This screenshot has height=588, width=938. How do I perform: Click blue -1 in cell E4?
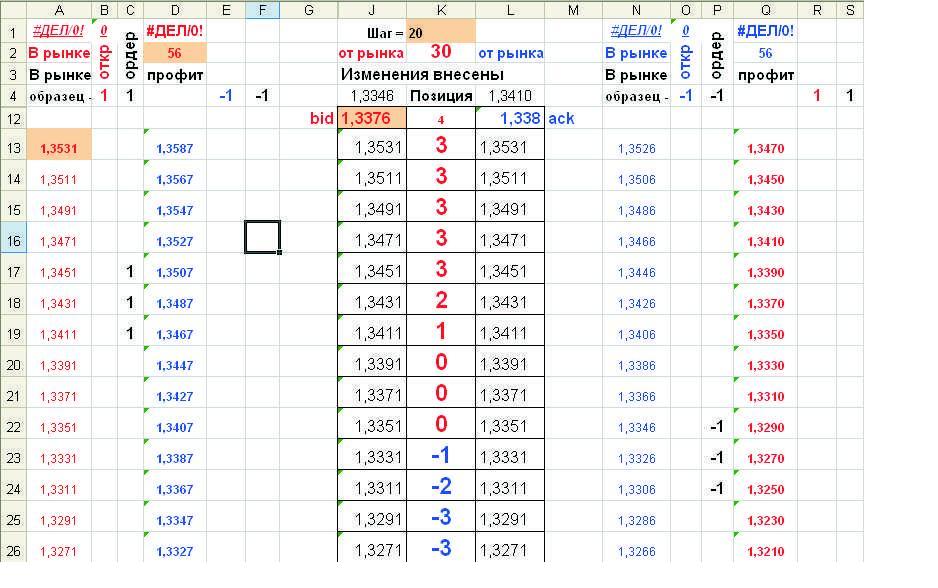pyautogui.click(x=226, y=95)
